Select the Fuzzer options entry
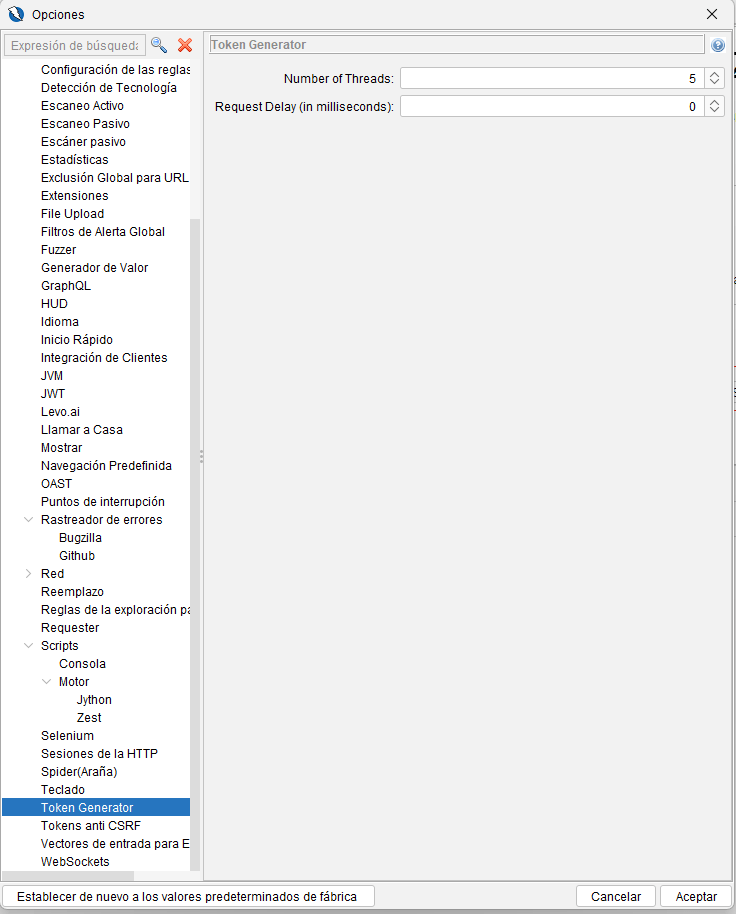 click(x=58, y=250)
